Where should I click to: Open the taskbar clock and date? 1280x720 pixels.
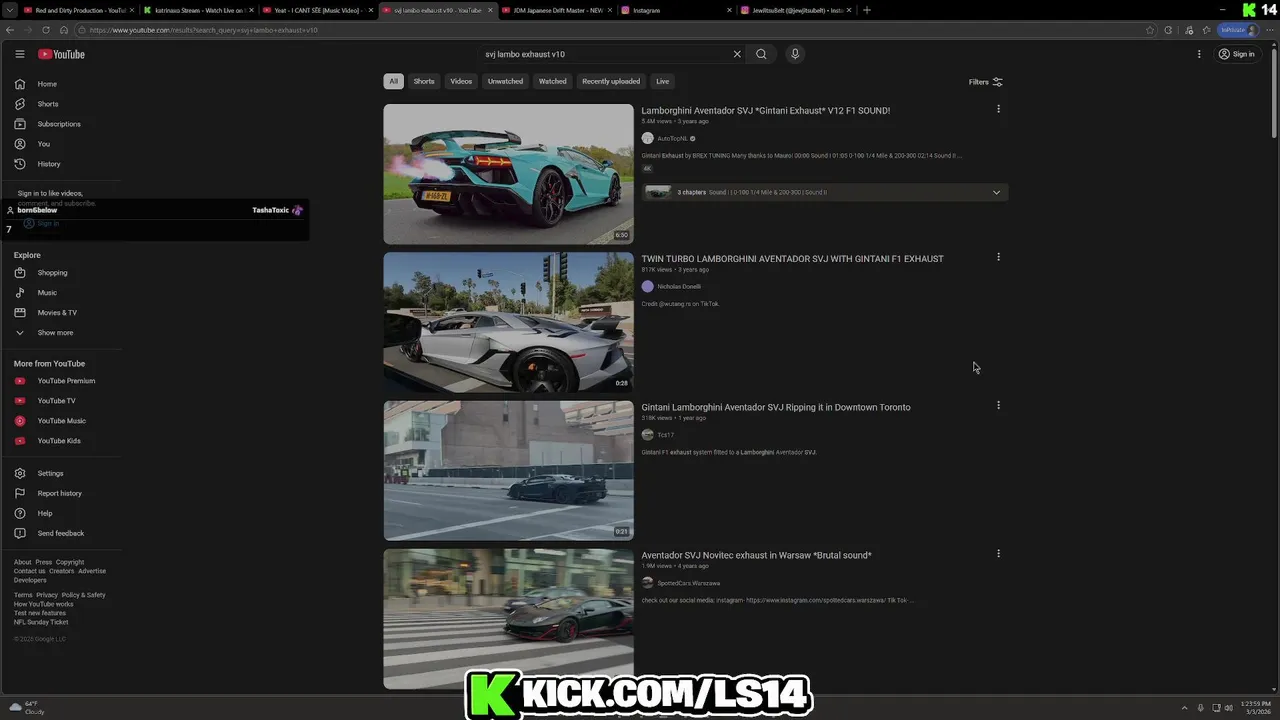1256,707
